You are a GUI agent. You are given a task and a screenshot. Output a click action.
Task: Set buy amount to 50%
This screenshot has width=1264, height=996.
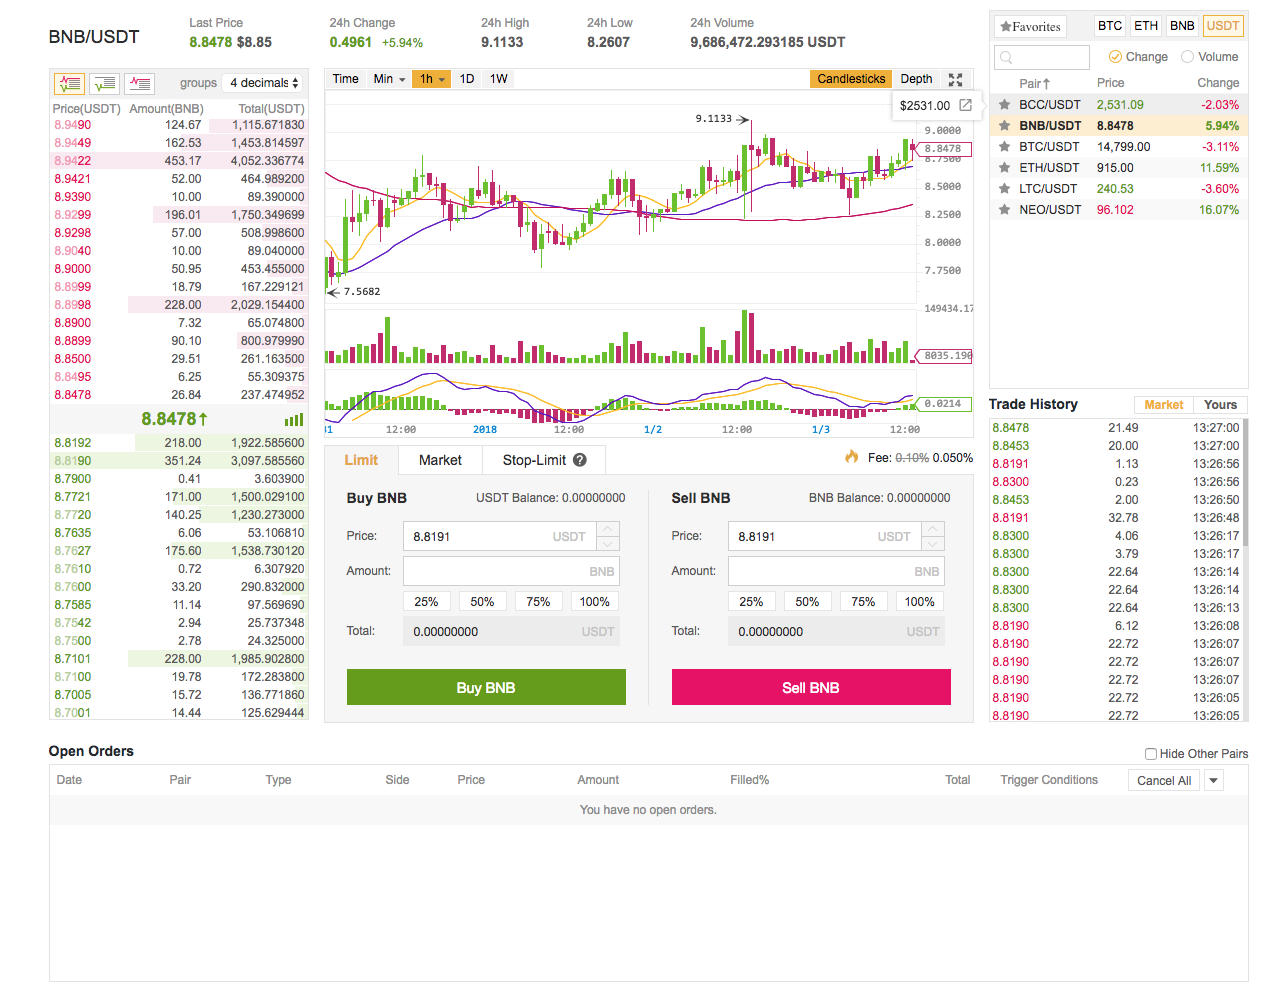pos(482,602)
